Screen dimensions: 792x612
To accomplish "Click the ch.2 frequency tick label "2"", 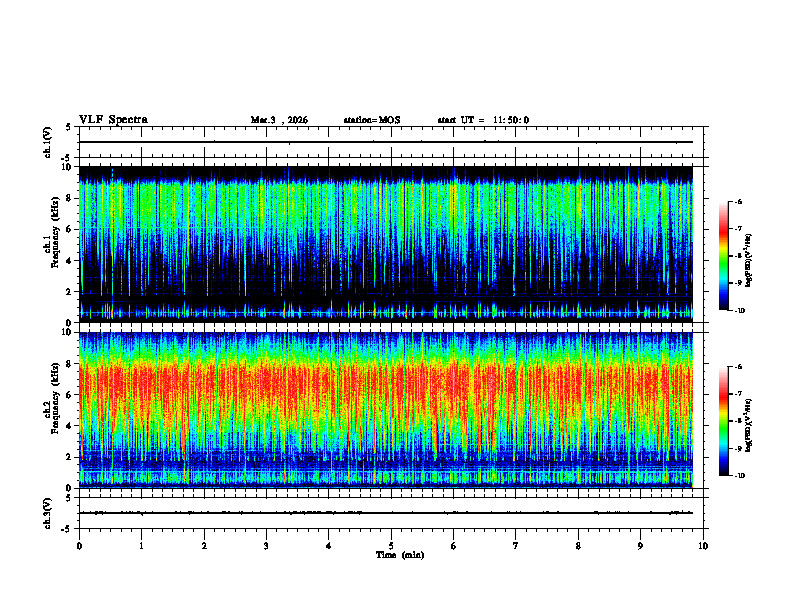I will pos(70,457).
